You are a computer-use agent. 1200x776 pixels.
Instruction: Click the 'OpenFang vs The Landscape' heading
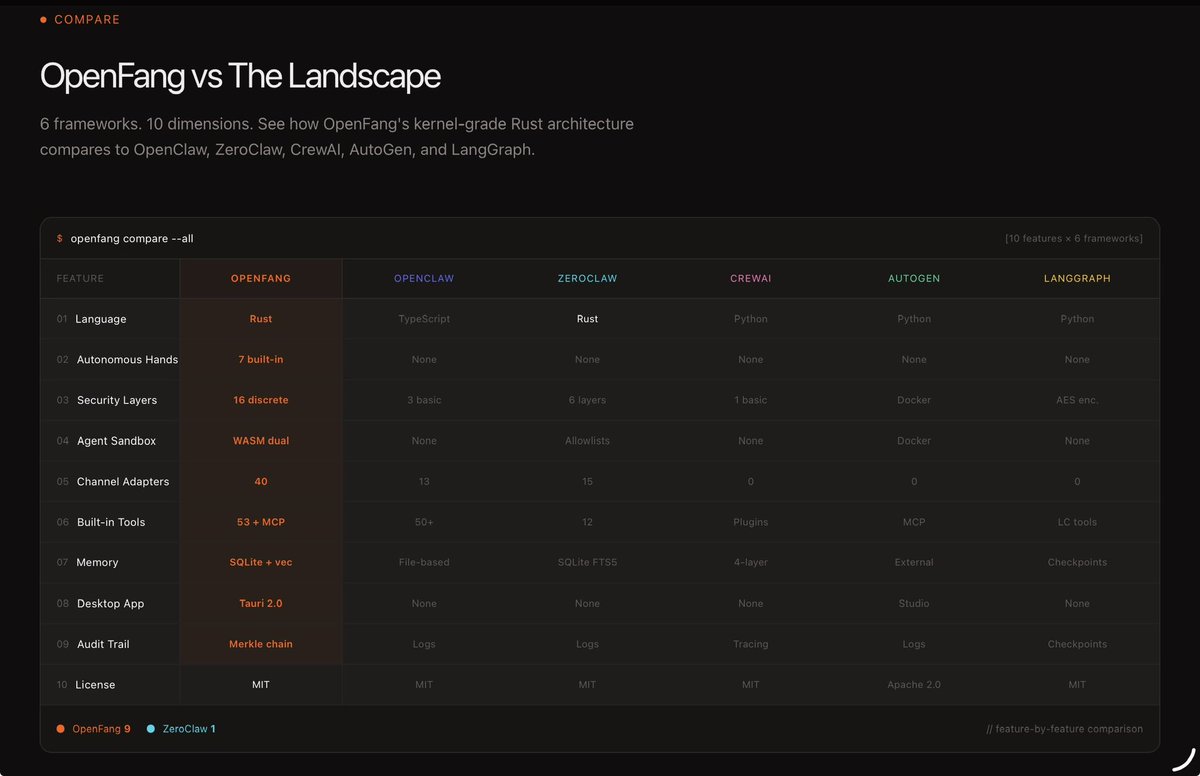[240, 76]
